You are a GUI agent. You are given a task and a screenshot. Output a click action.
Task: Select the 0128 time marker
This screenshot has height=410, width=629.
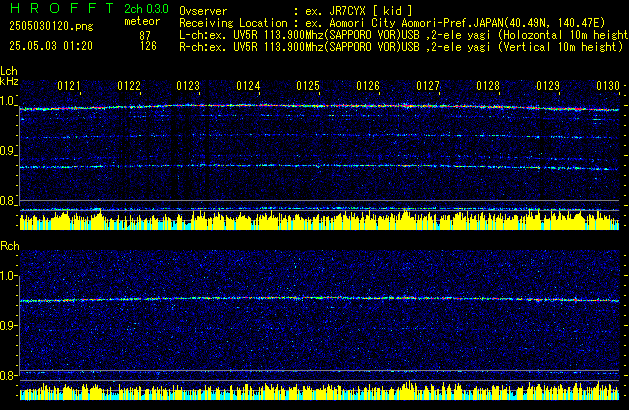488,86
